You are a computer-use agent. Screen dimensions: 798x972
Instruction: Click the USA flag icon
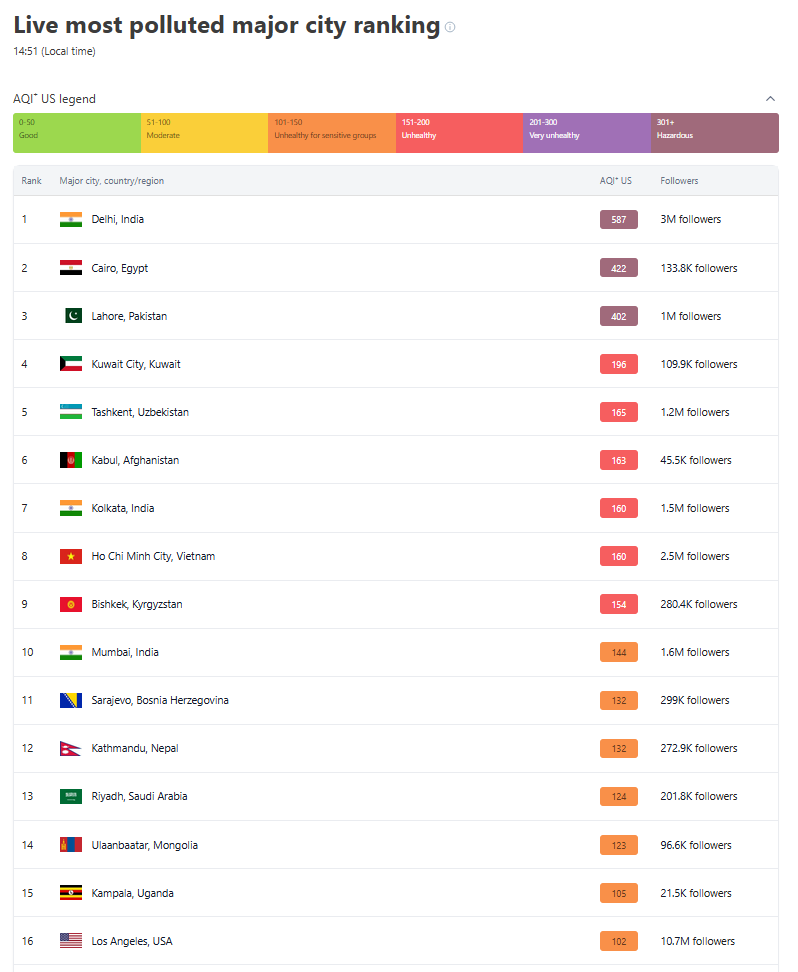70,941
